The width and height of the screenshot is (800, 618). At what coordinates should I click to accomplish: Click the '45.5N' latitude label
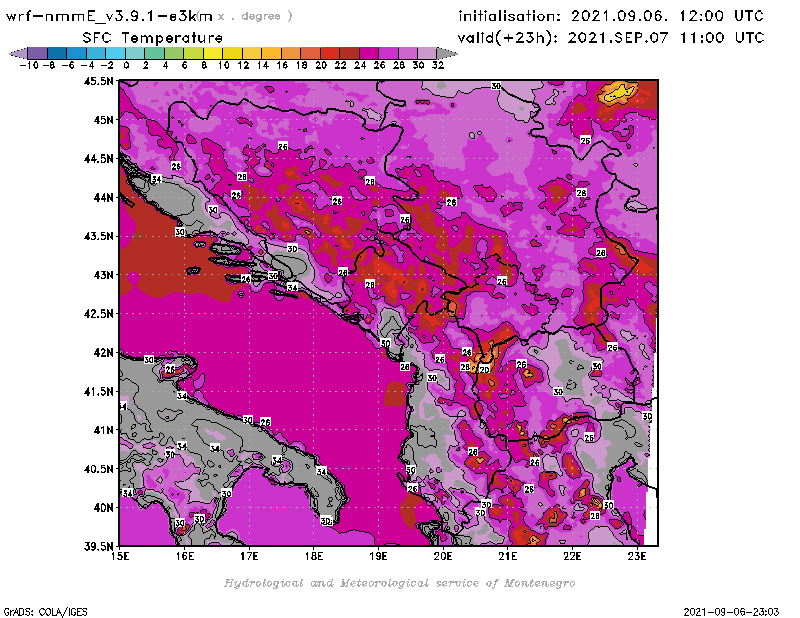tap(99, 81)
